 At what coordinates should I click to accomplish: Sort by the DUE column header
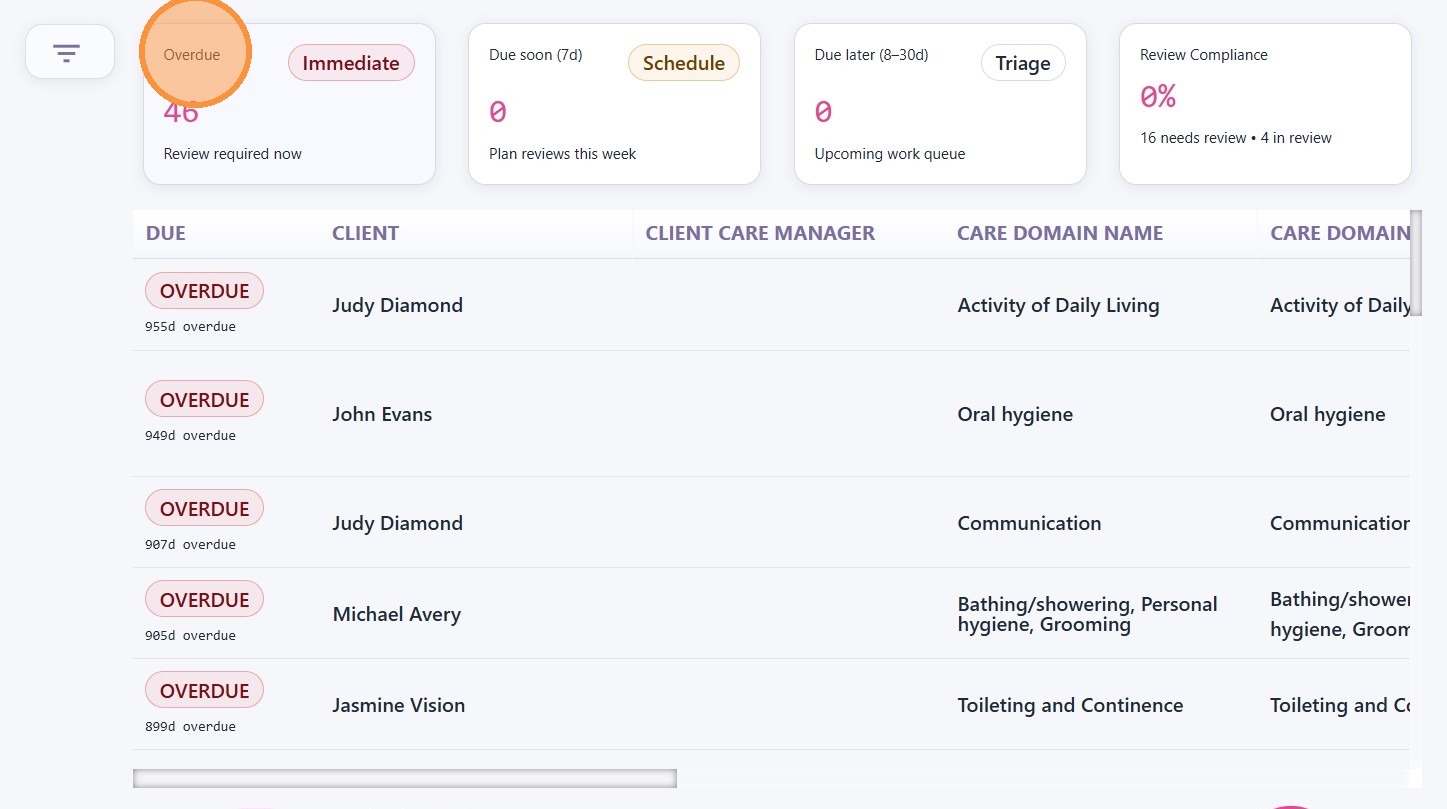[x=166, y=233]
